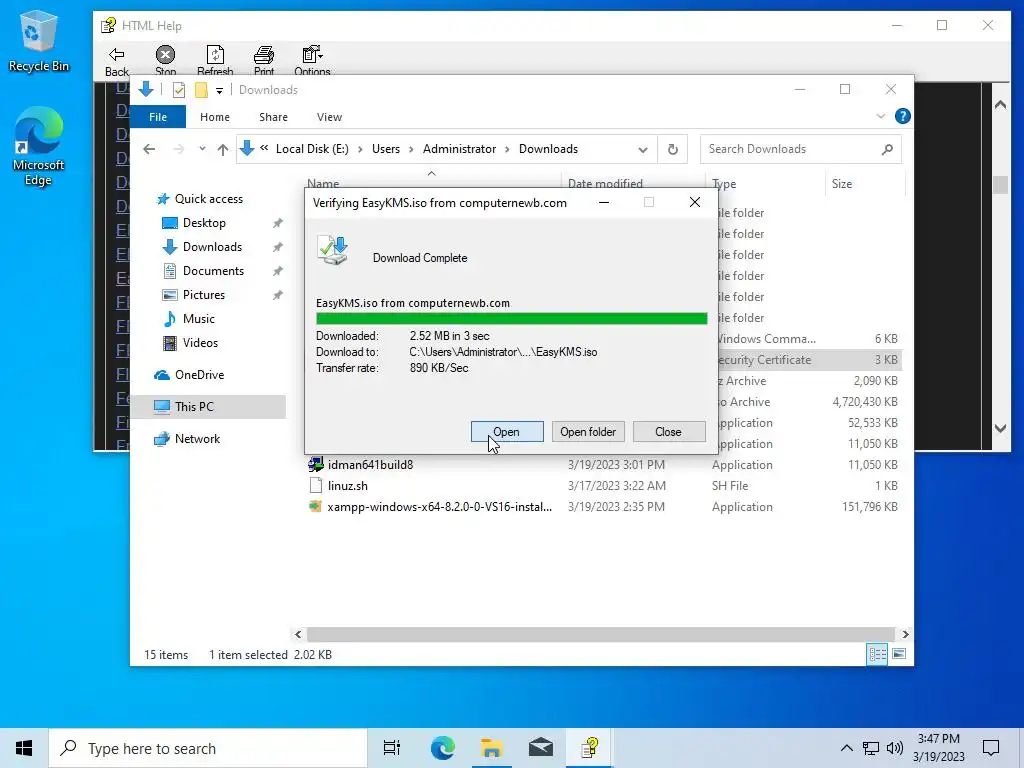Switch to the Share ribbon tab
Image resolution: width=1024 pixels, height=768 pixels.
[273, 117]
